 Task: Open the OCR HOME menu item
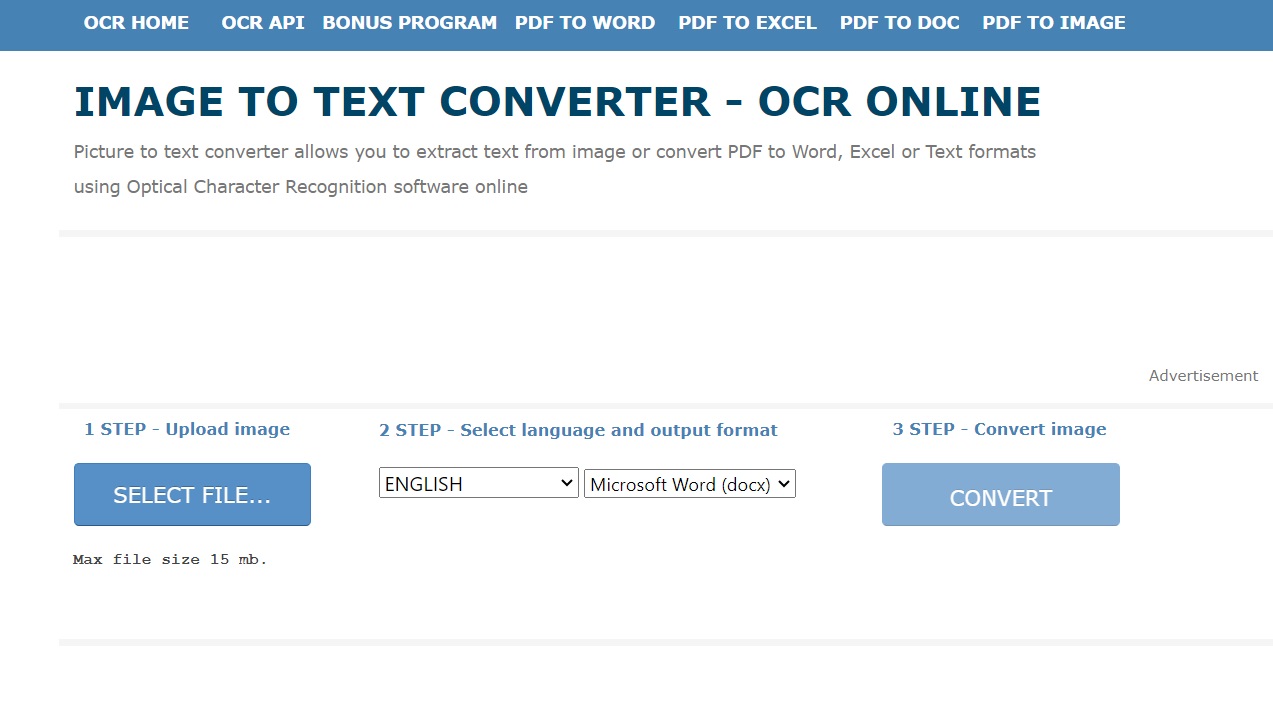click(x=136, y=22)
